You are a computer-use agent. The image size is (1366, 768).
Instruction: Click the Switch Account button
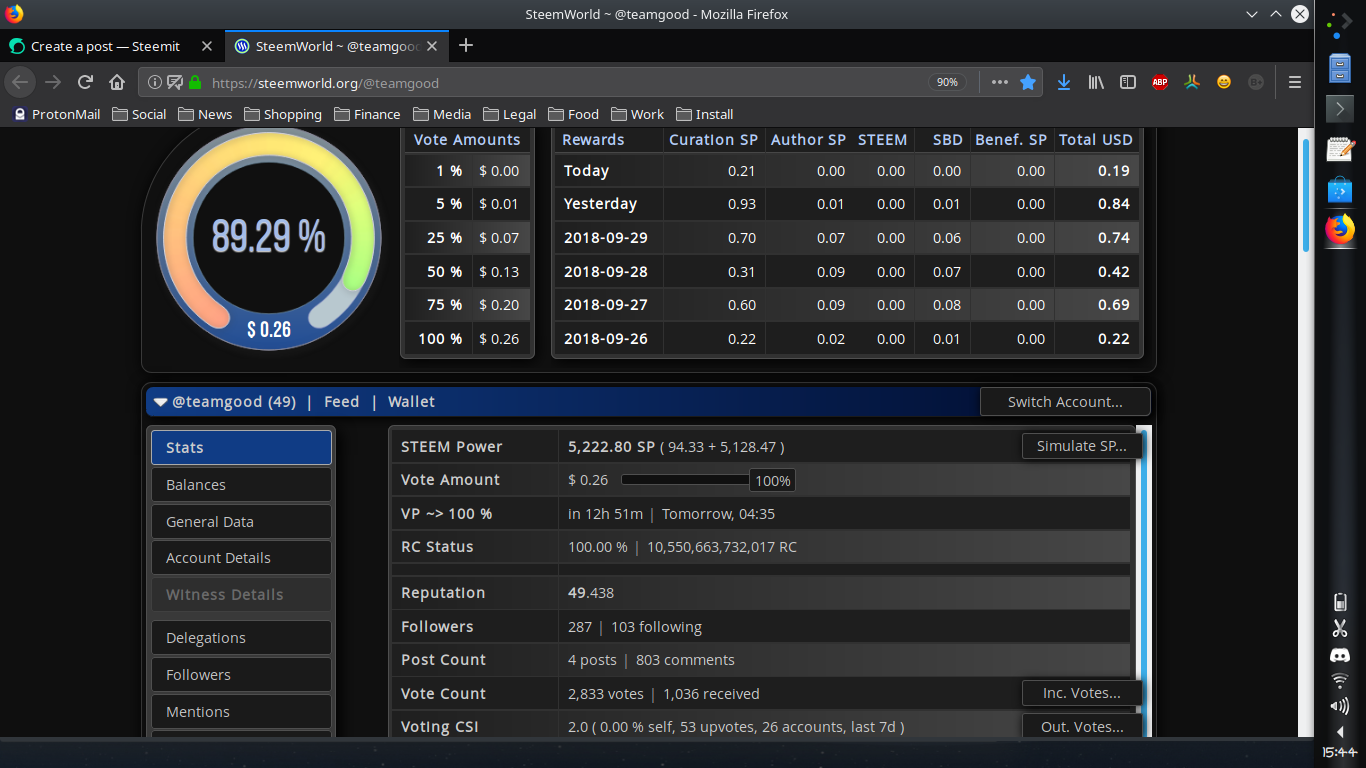[1064, 402]
